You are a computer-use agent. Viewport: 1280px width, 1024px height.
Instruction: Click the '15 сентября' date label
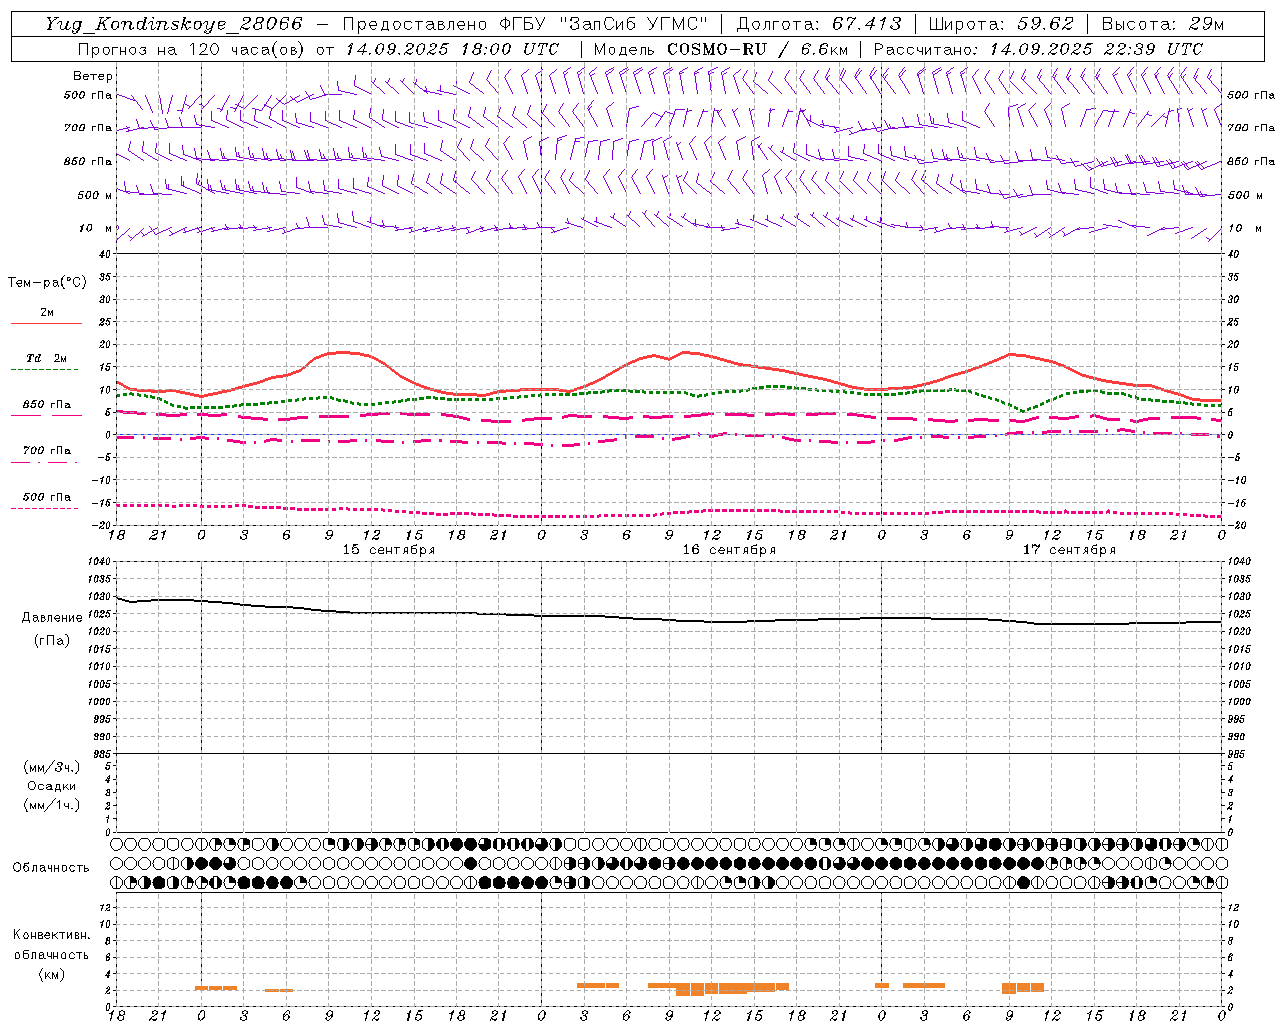[389, 550]
